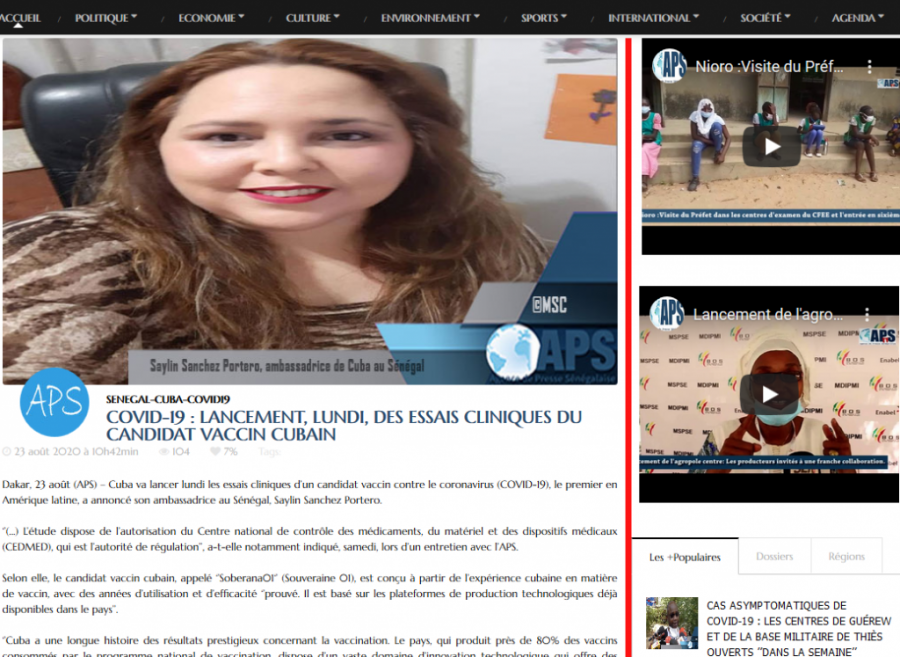Open the ENVIRONNEMENT menu
900x657 pixels.
pyautogui.click(x=430, y=18)
